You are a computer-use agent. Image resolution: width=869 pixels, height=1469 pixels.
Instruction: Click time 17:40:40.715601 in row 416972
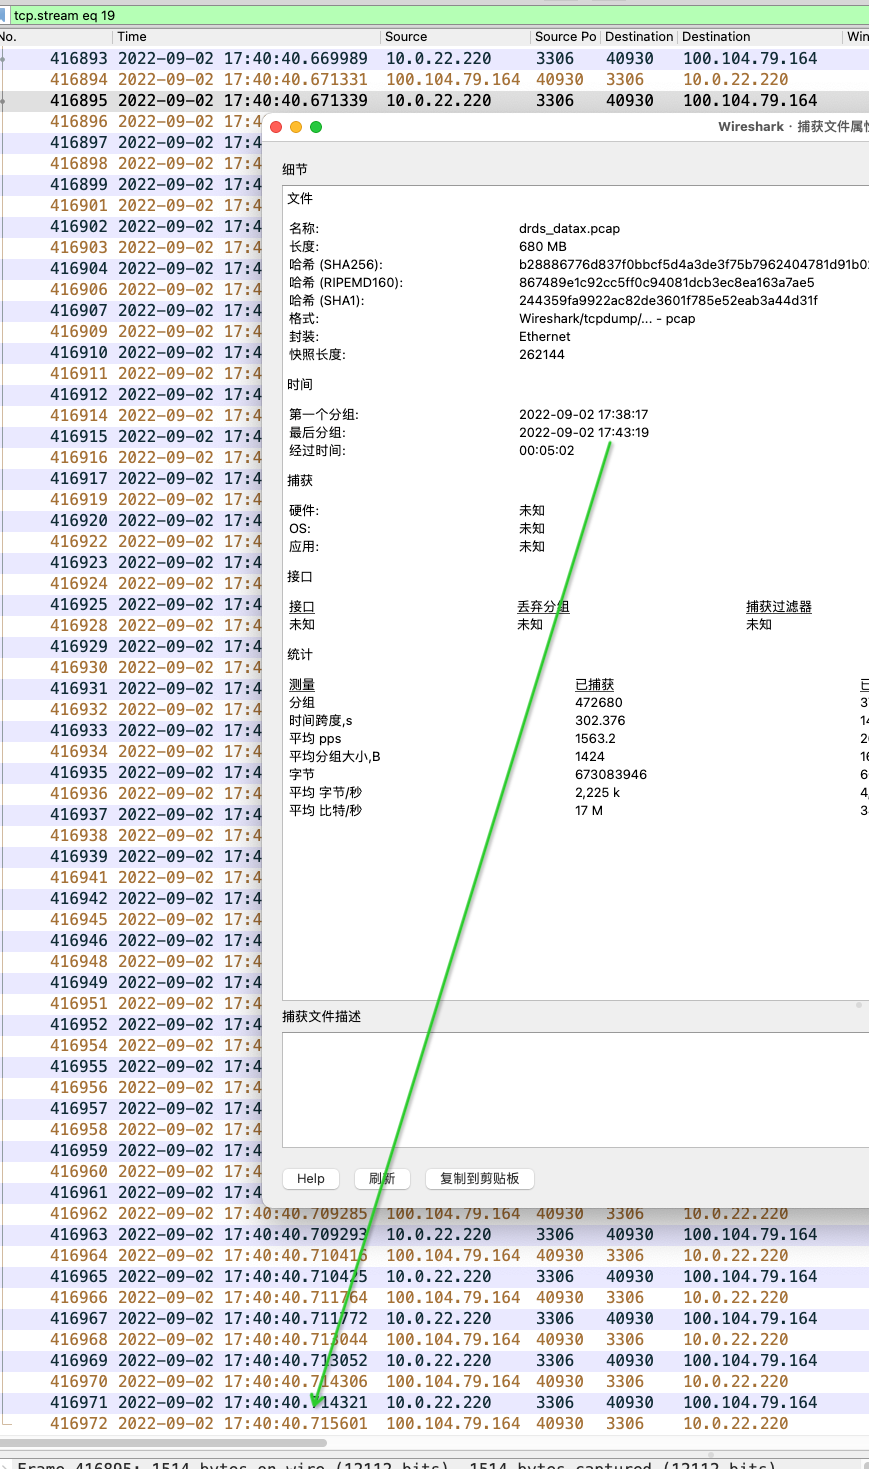pyautogui.click(x=296, y=1424)
